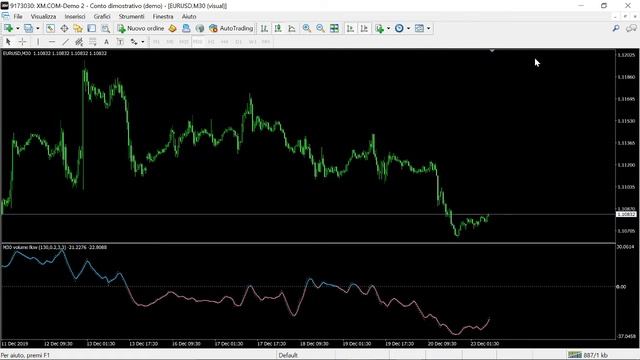Screen dimensions: 640x360
Task: Open the Aiuto menu
Action: (189, 16)
